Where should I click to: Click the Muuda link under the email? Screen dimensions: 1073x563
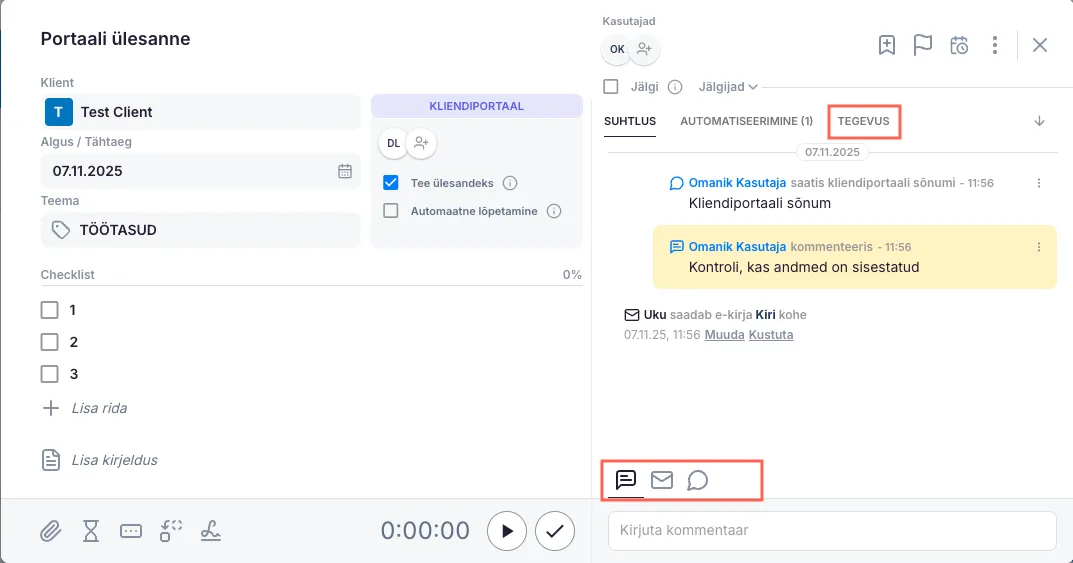[724, 335]
